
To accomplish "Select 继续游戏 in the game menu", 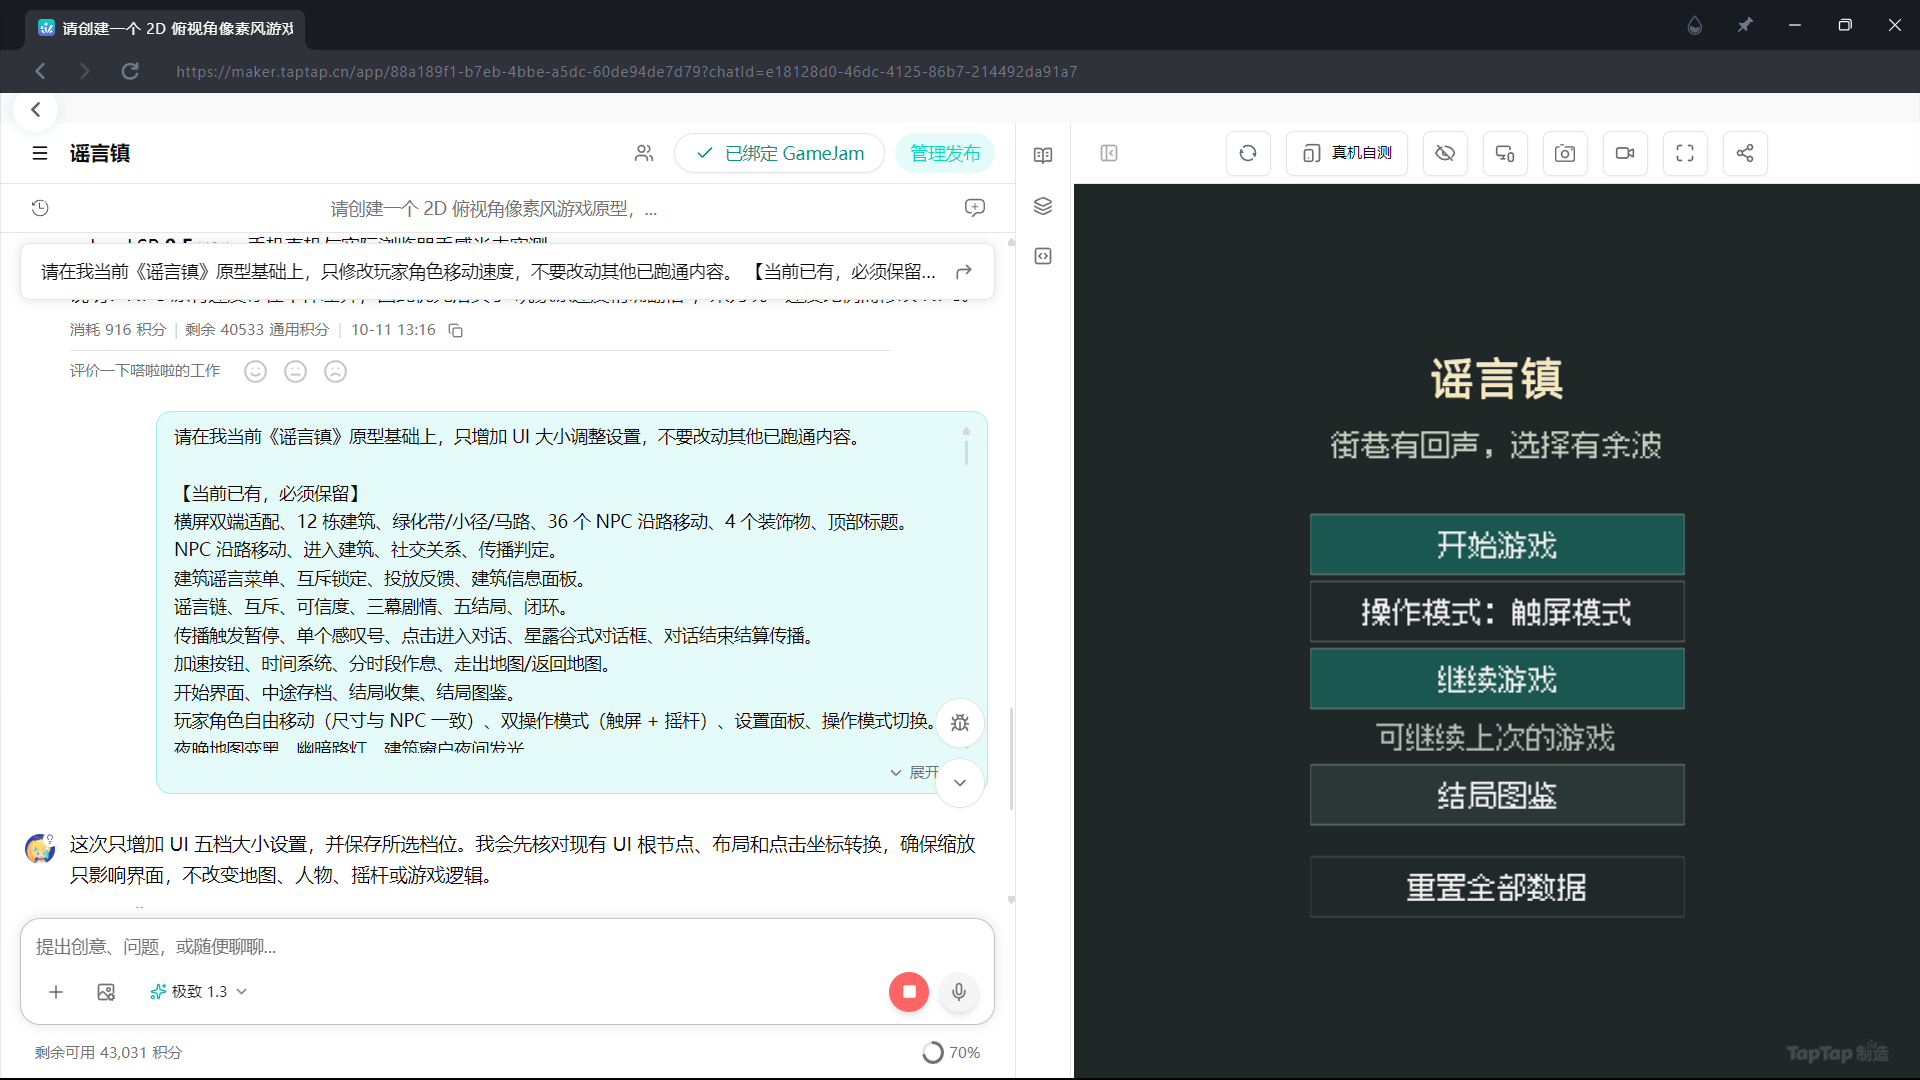I will tap(1497, 679).
